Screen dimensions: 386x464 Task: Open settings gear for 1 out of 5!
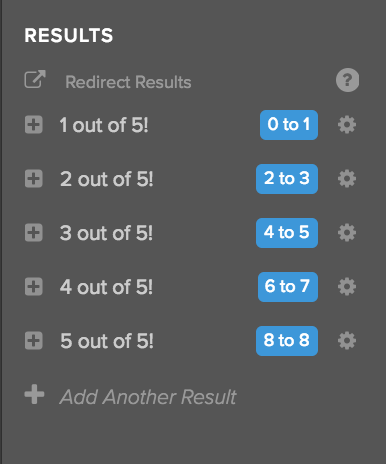(x=347, y=125)
